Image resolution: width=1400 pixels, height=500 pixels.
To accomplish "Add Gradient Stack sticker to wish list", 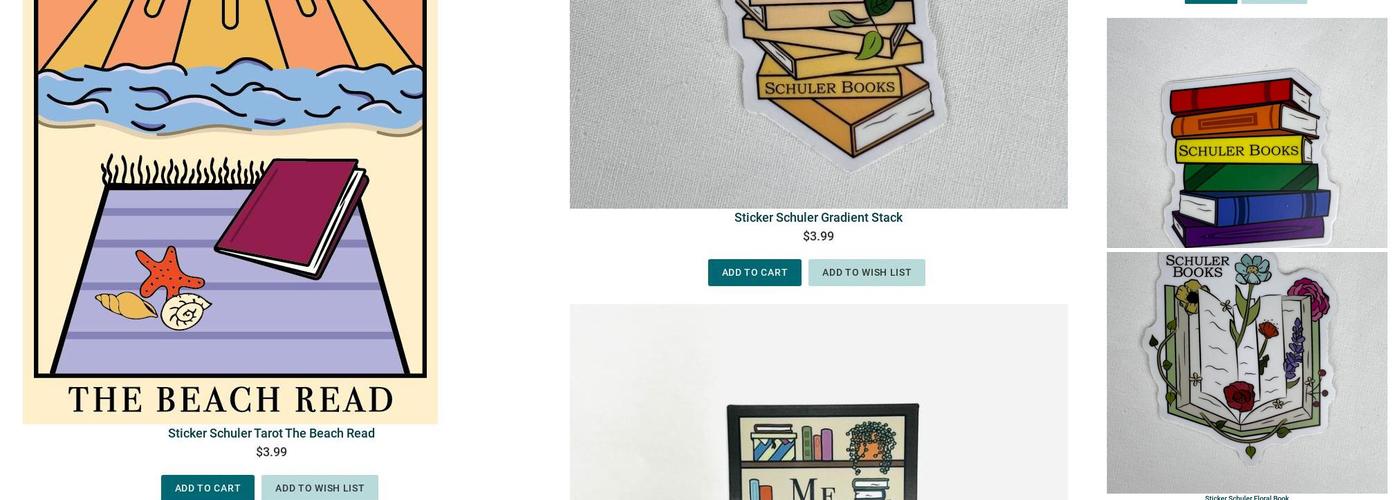I will tap(867, 272).
